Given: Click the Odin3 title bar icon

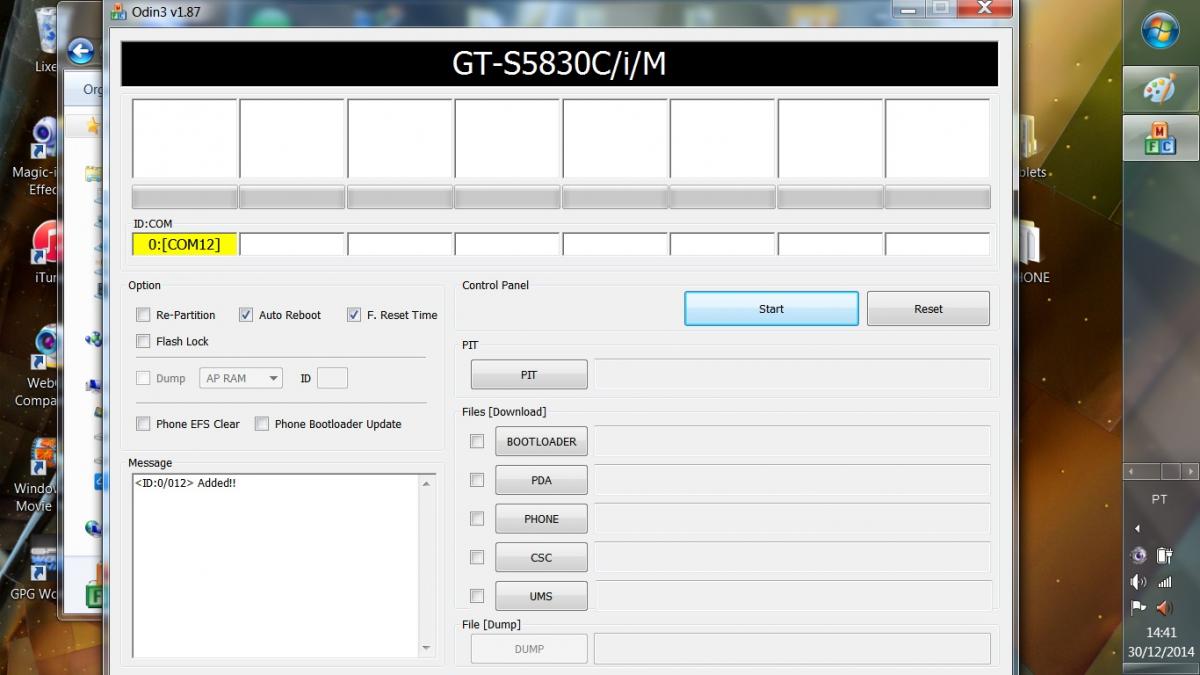Looking at the screenshot, I should (119, 11).
